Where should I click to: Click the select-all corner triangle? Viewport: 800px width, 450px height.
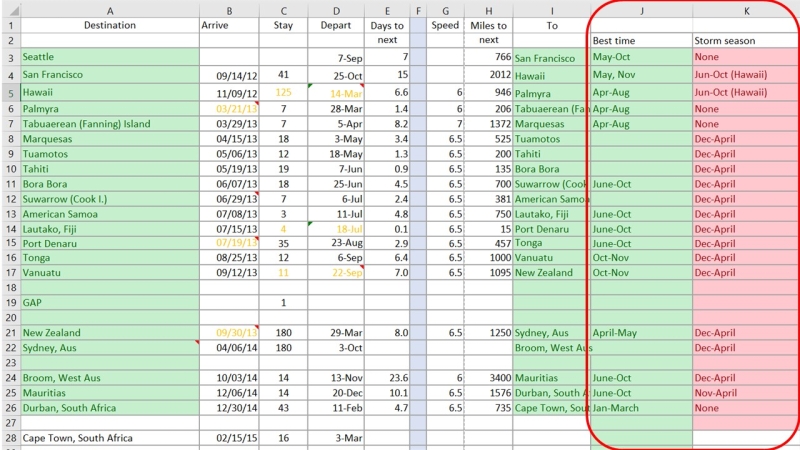tap(13, 10)
